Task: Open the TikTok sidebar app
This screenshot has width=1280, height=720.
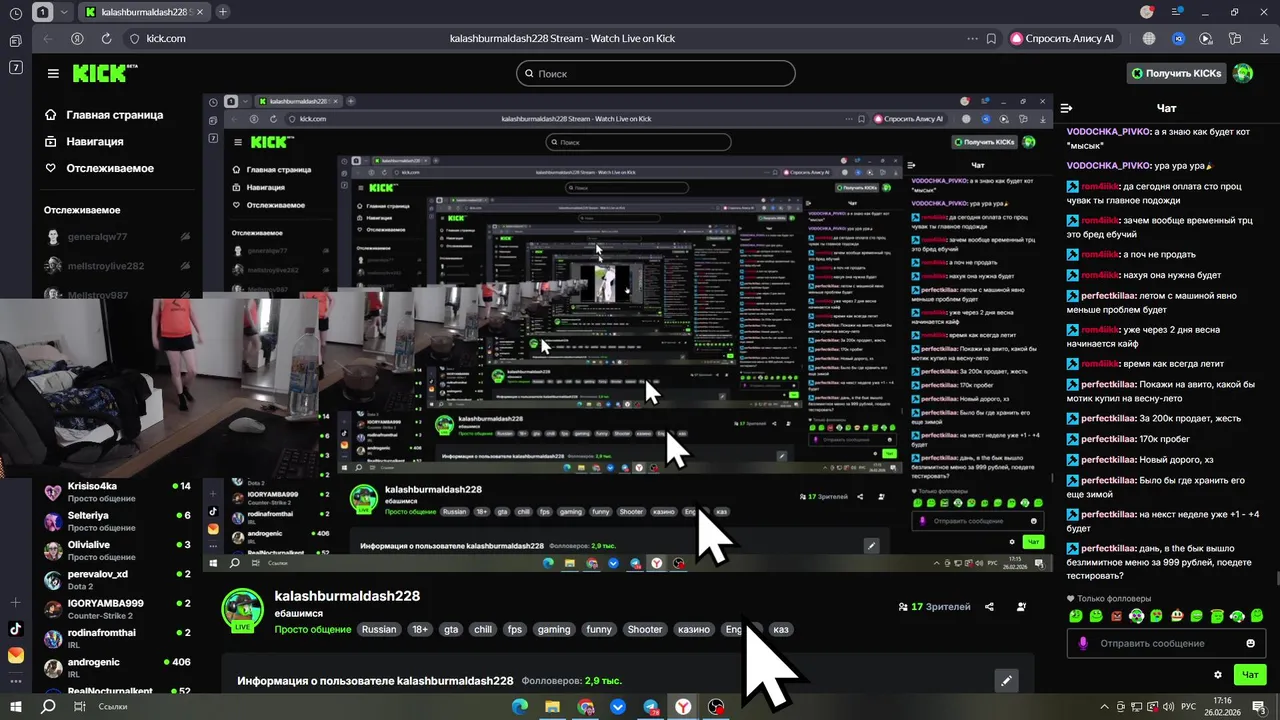Action: 15,629
